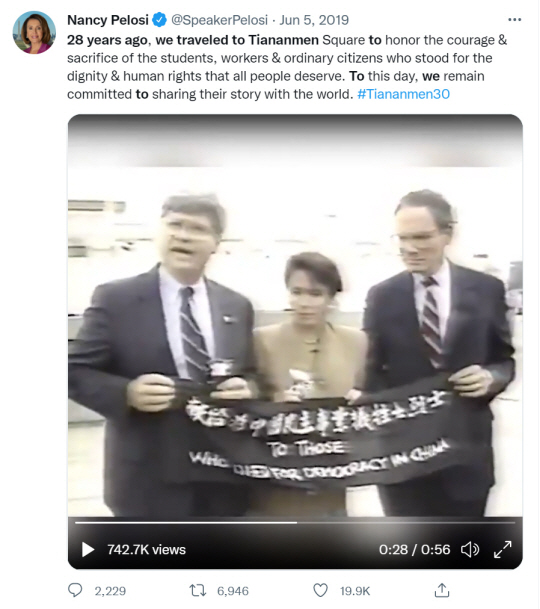540x609 pixels.
Task: Play the video with the play button
Action: coord(88,550)
